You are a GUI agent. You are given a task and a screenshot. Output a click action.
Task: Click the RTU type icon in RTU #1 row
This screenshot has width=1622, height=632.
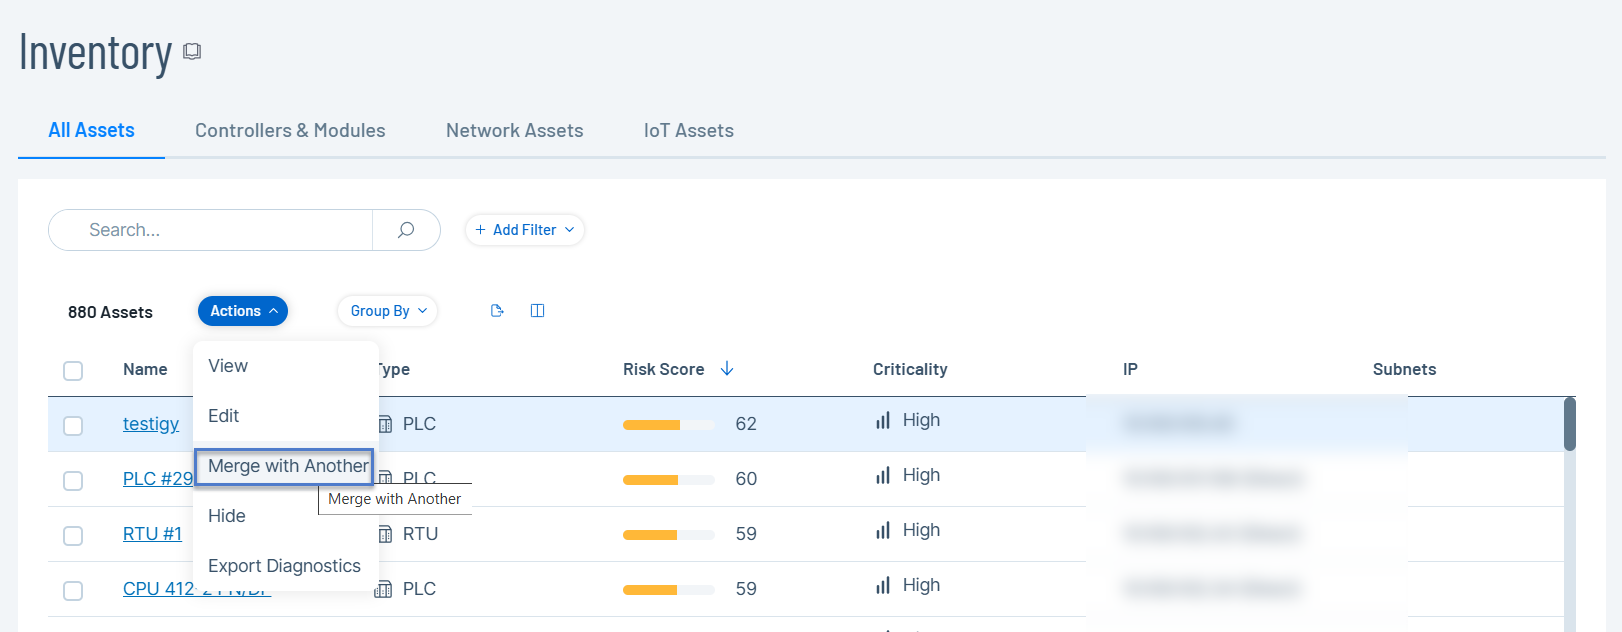[x=385, y=534]
